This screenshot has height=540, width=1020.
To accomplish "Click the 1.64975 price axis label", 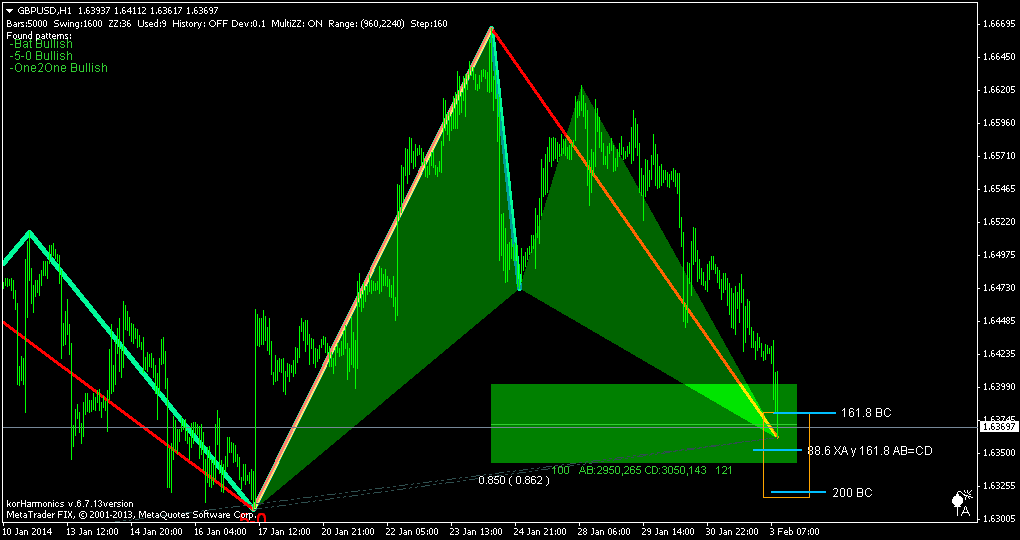I will 1000,254.
